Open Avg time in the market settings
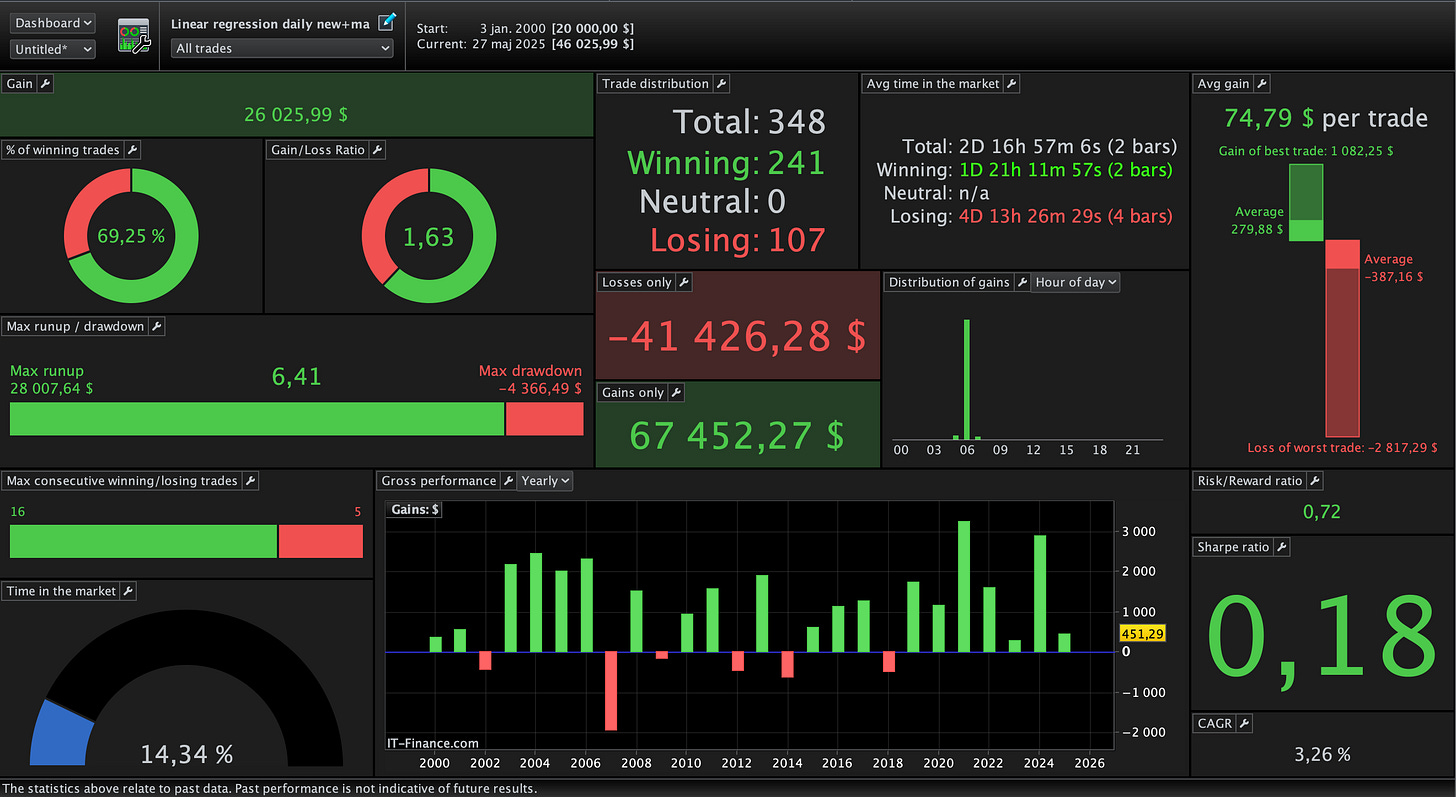This screenshot has height=797, width=1456. 1011,84
